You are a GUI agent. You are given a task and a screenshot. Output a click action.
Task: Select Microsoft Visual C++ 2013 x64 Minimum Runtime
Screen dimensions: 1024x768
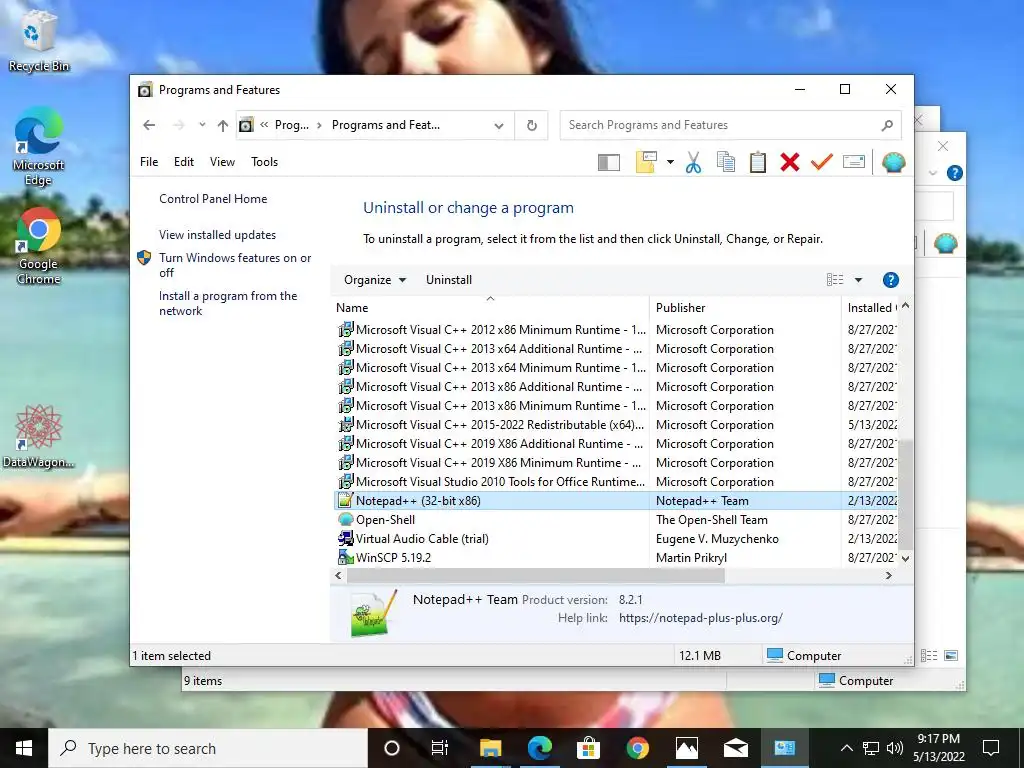pos(615,368)
